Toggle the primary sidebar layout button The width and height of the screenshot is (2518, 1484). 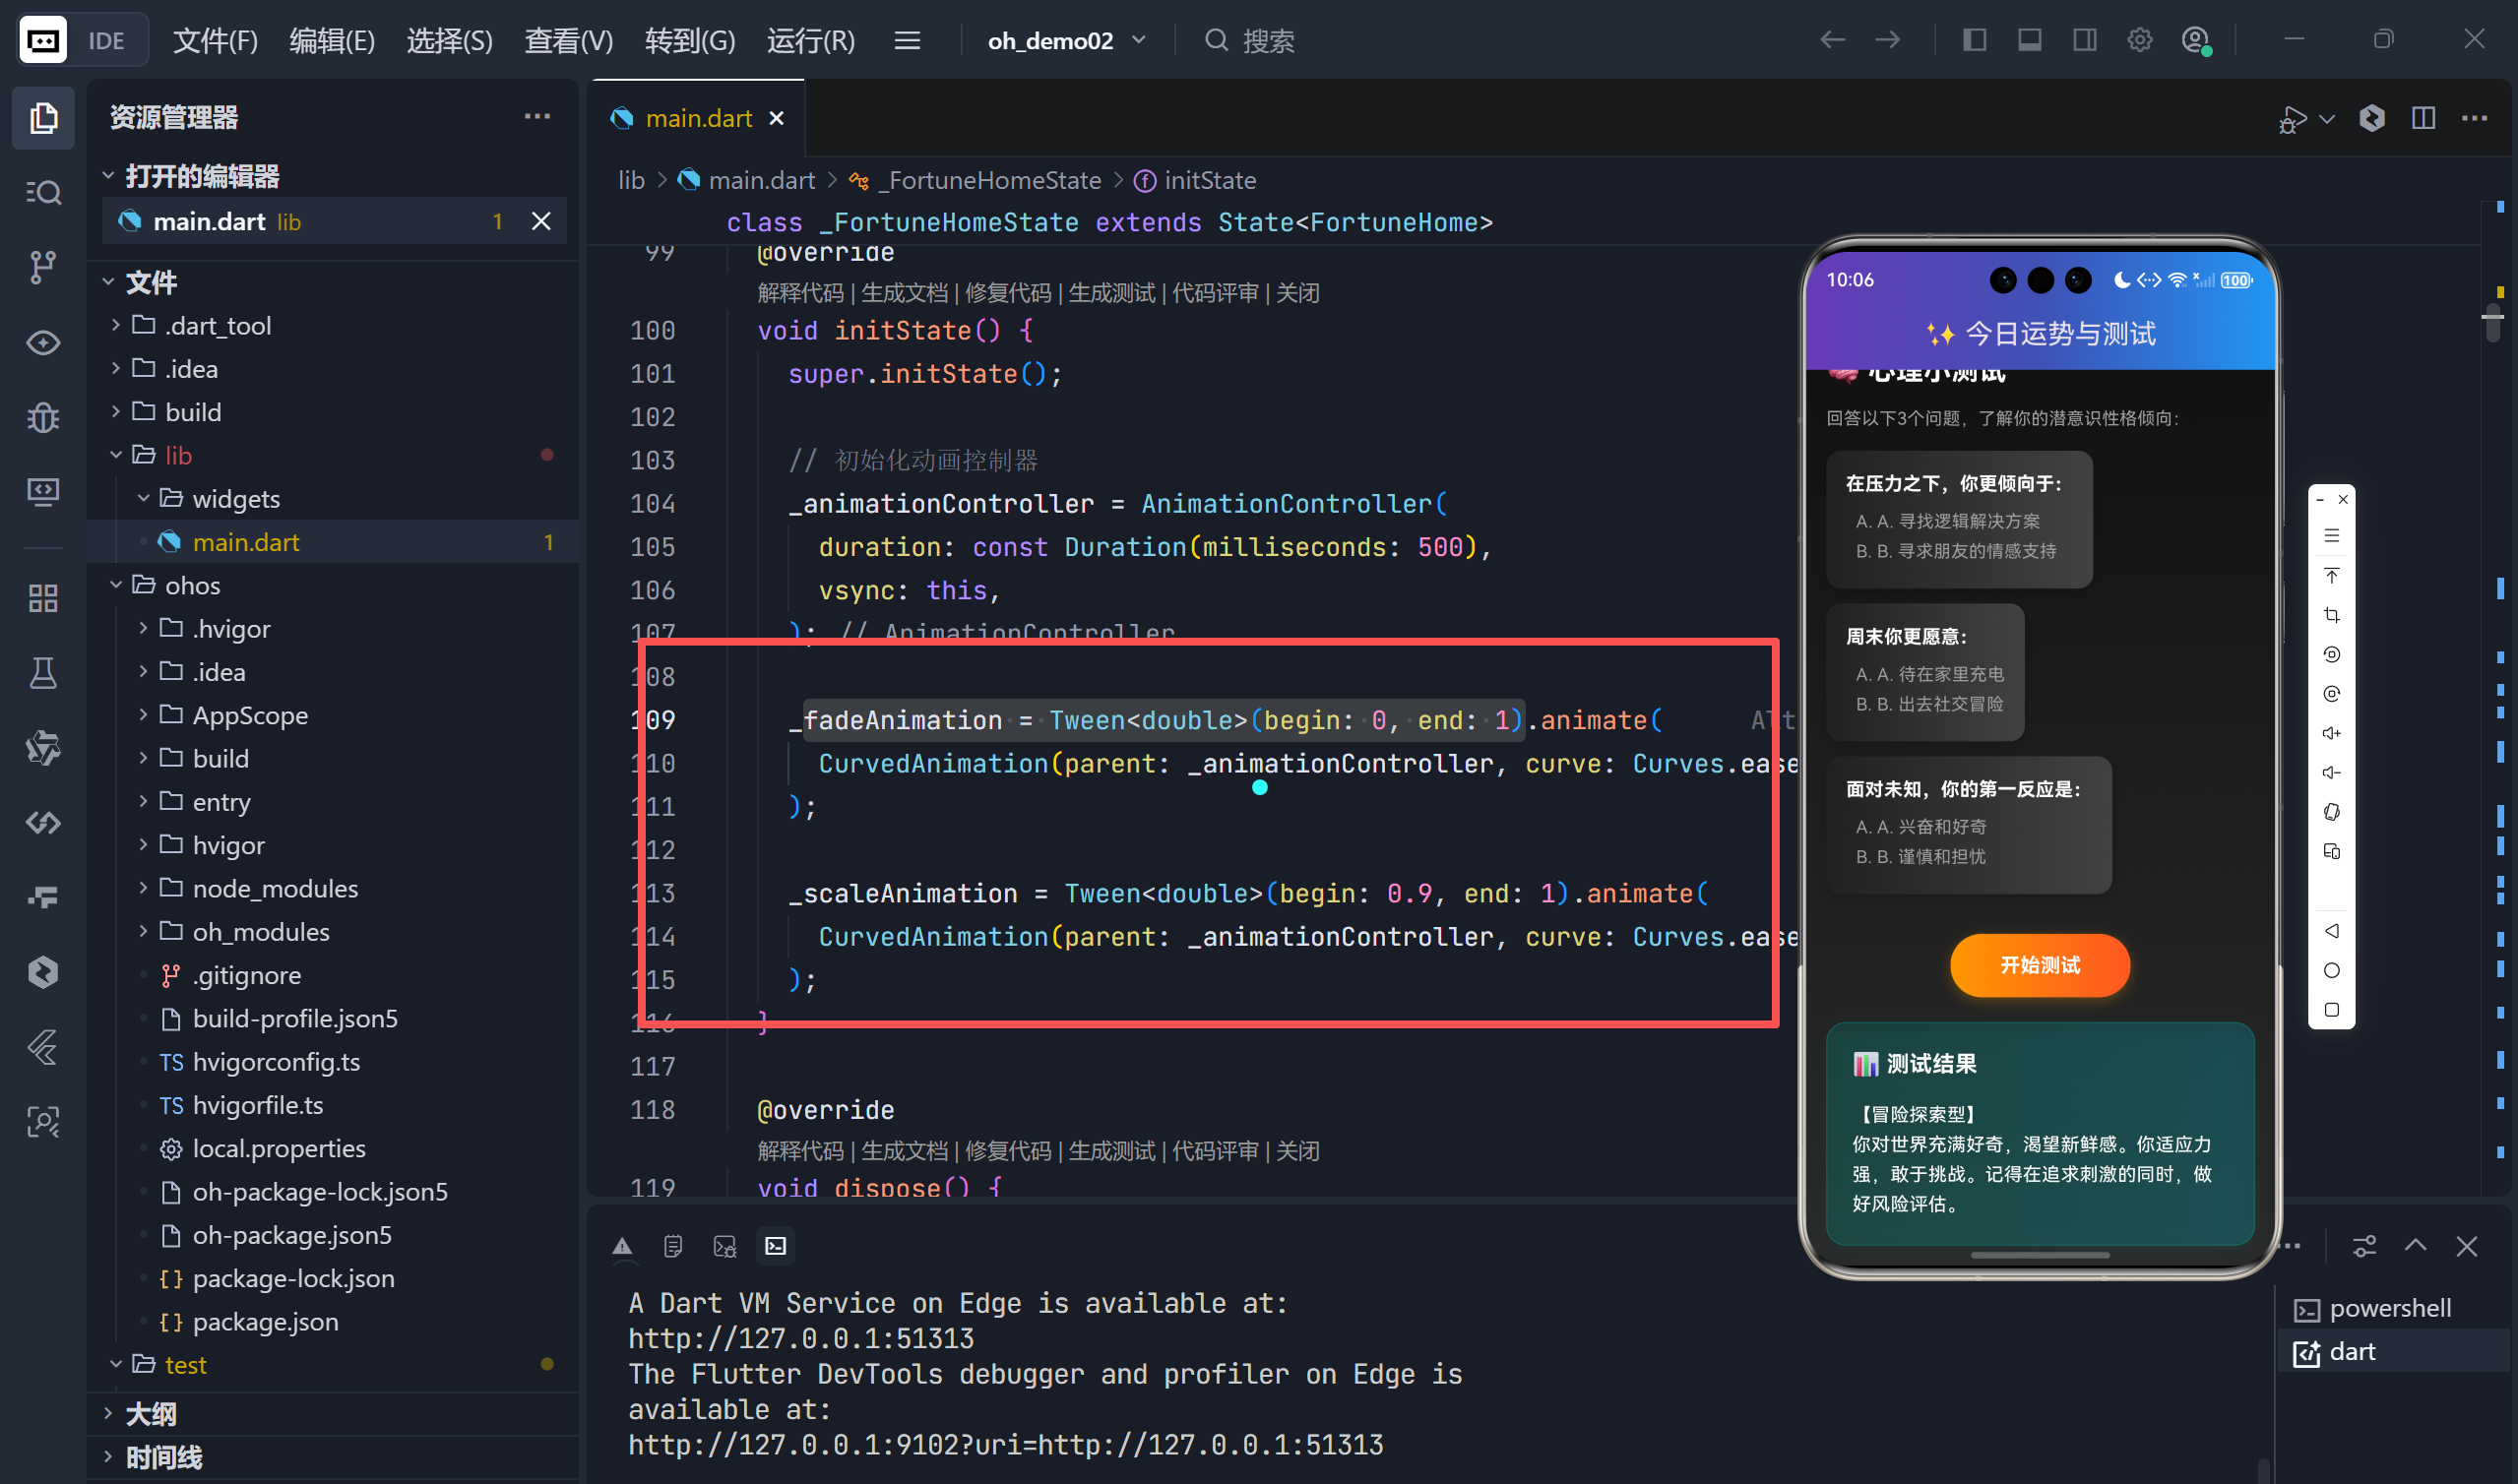point(1974,40)
